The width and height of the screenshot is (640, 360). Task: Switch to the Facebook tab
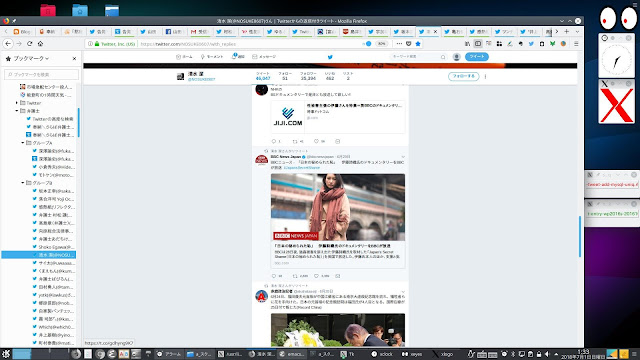pyautogui.click(x=174, y=31)
